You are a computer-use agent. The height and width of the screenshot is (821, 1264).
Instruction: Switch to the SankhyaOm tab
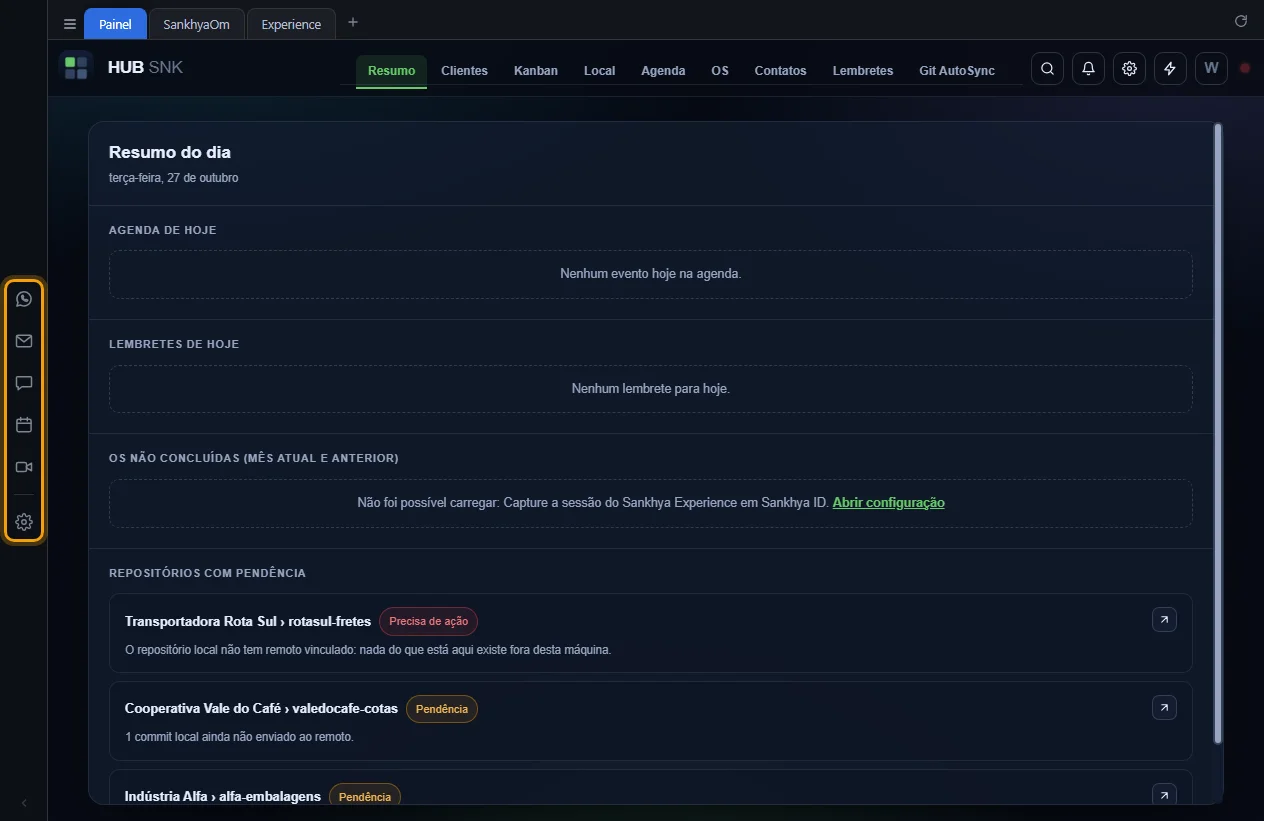click(x=196, y=24)
